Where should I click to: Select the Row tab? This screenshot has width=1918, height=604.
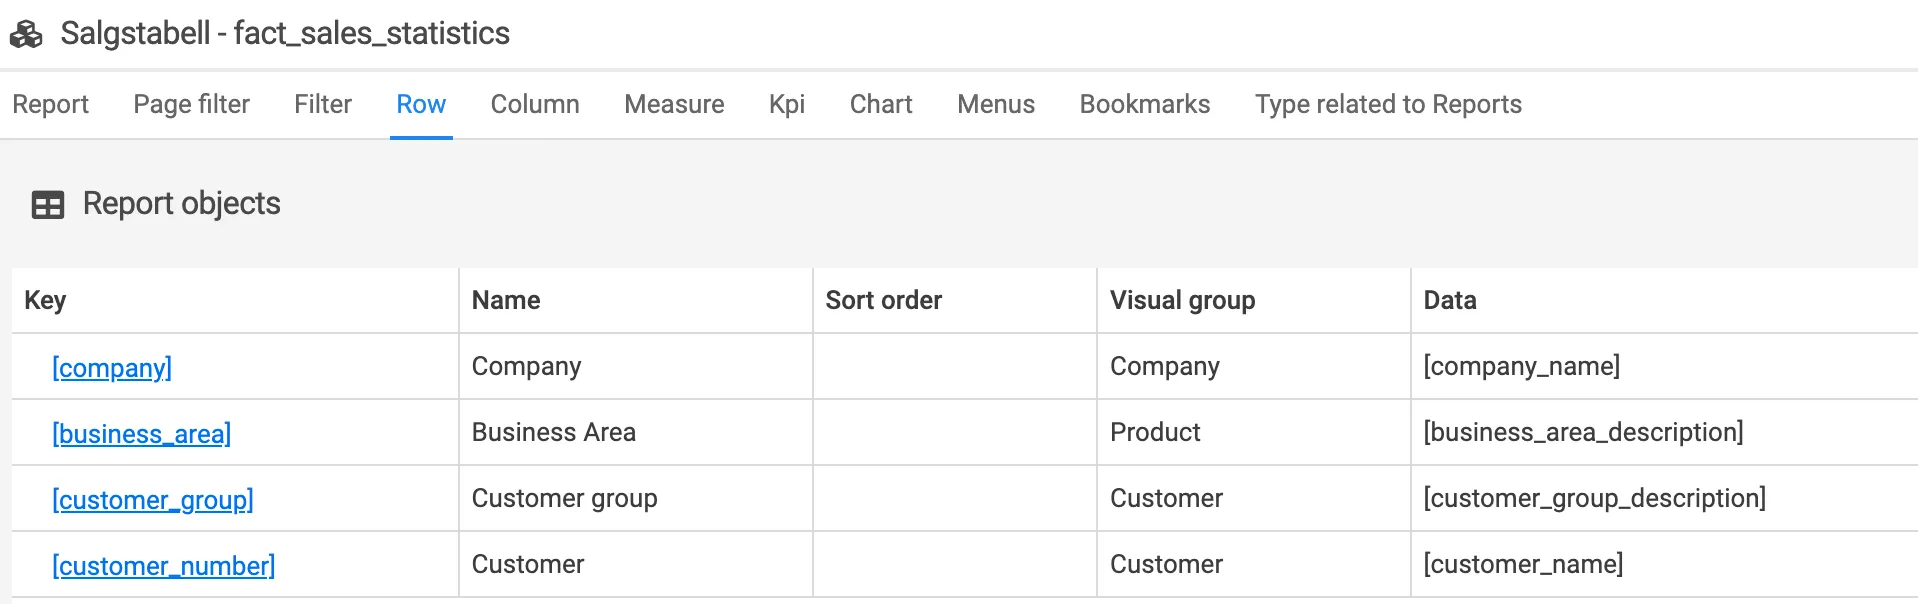[421, 104]
